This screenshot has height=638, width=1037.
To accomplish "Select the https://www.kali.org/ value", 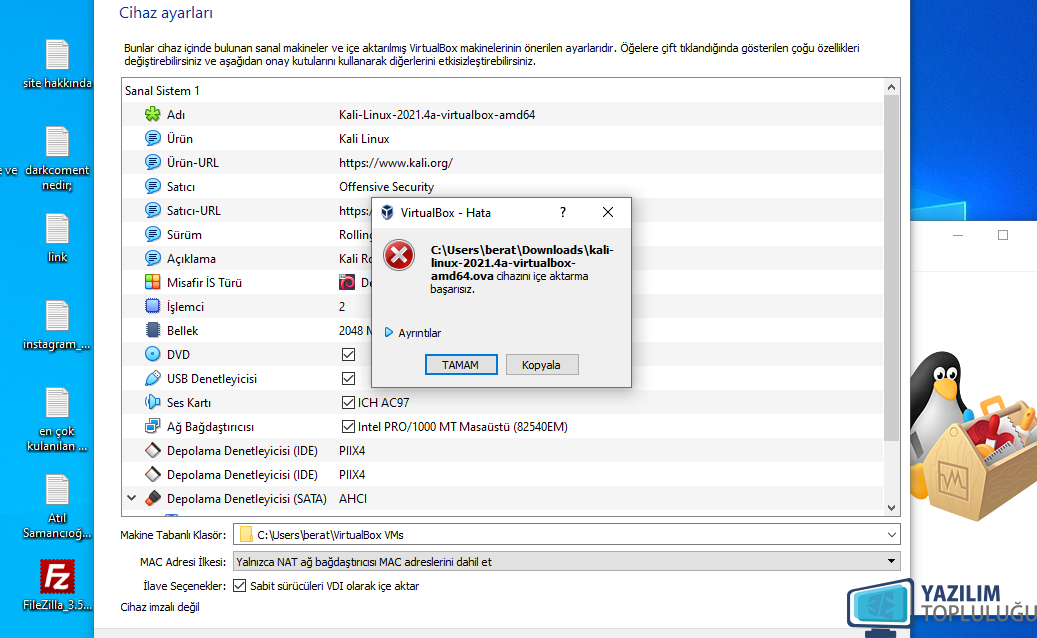I will (396, 163).
